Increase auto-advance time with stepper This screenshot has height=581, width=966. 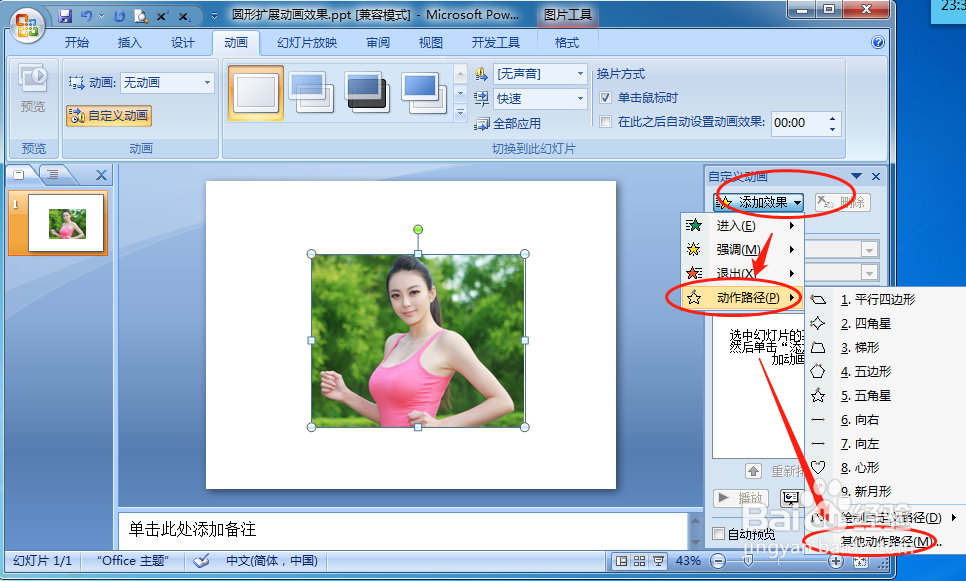[832, 118]
